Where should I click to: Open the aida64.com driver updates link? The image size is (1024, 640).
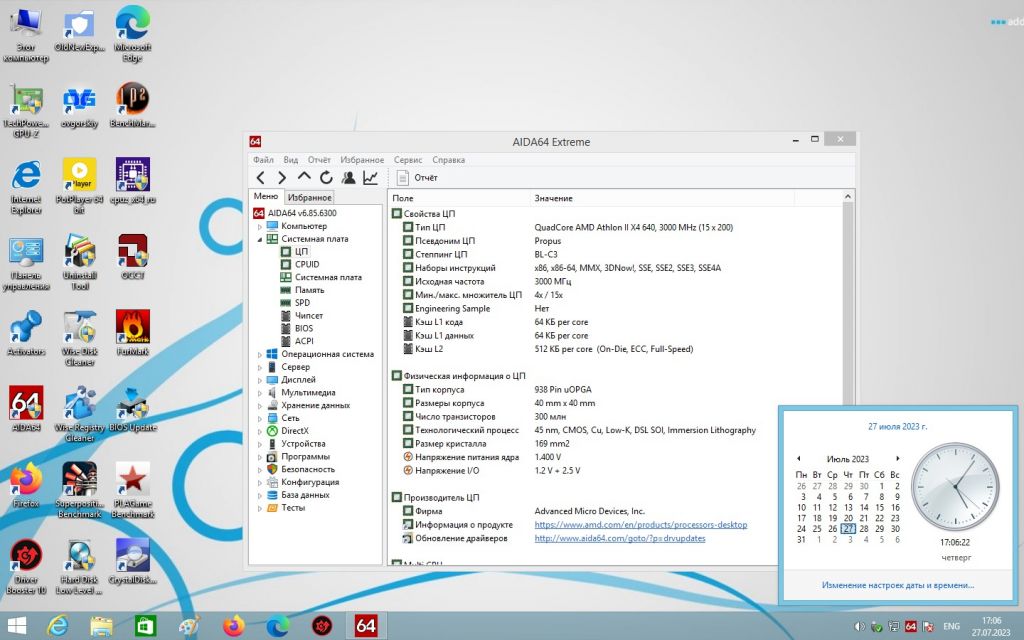[620, 539]
